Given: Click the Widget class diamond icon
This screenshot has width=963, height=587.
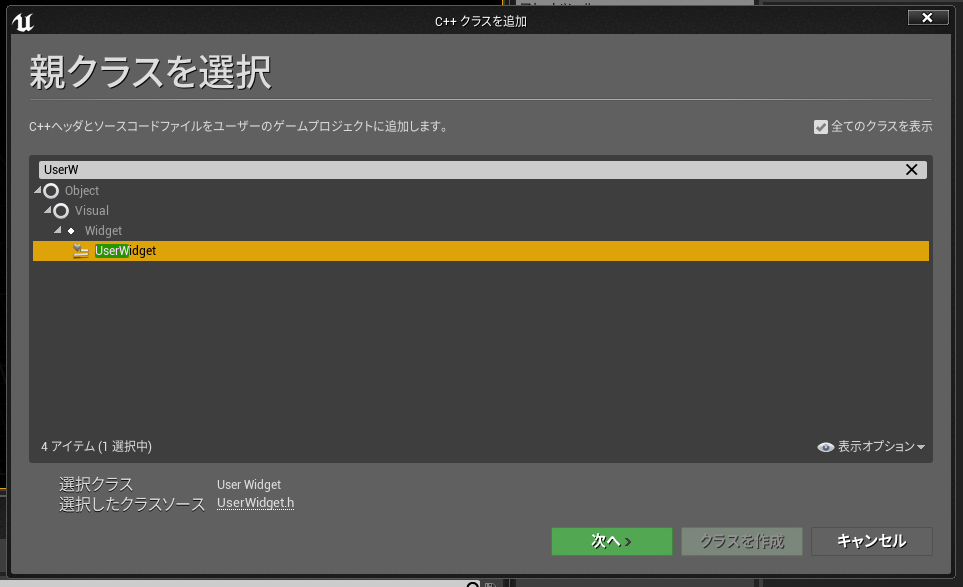Looking at the screenshot, I should (71, 231).
